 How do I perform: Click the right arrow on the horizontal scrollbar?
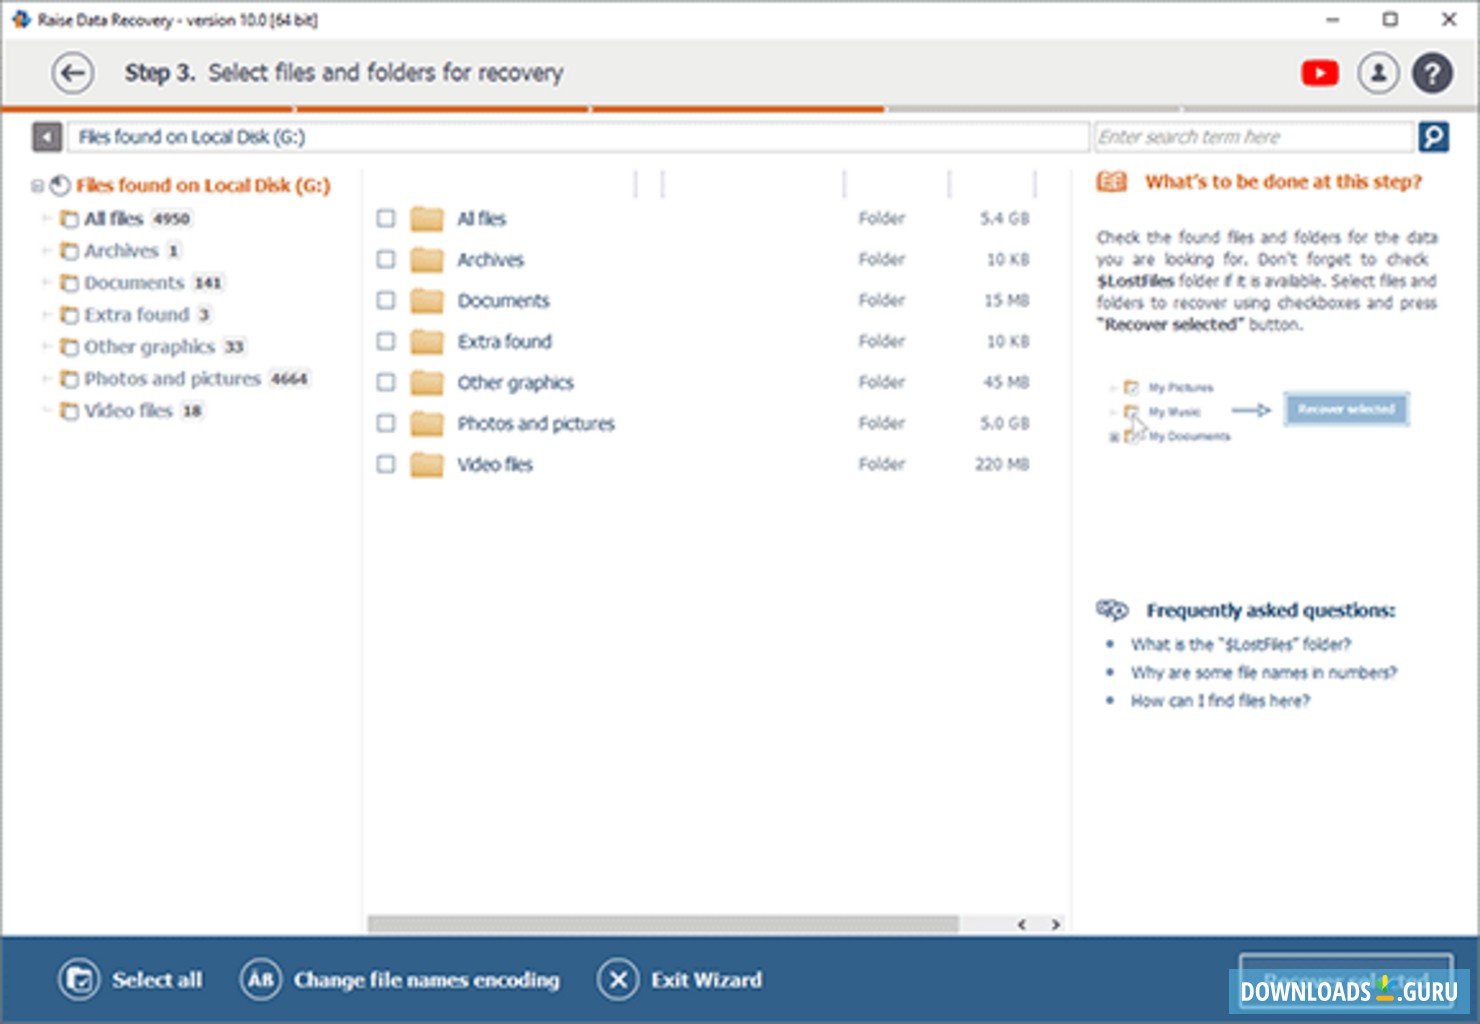pyautogui.click(x=1055, y=924)
